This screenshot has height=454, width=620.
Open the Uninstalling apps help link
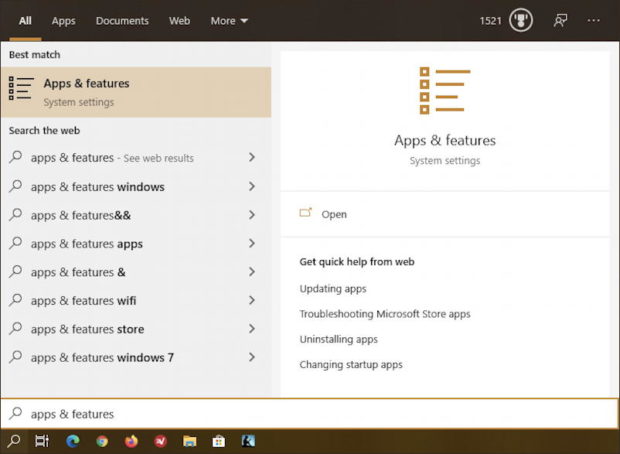(338, 339)
